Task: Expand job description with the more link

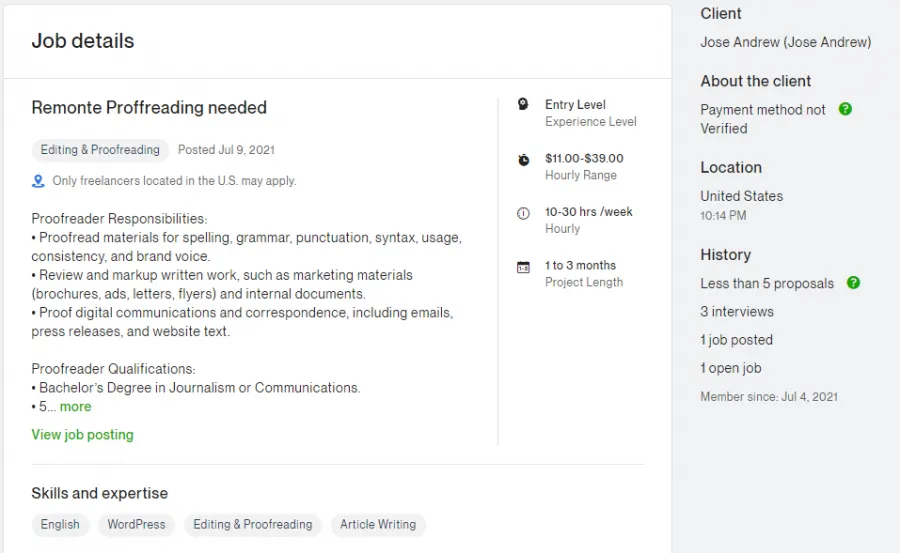Action: click(x=75, y=407)
